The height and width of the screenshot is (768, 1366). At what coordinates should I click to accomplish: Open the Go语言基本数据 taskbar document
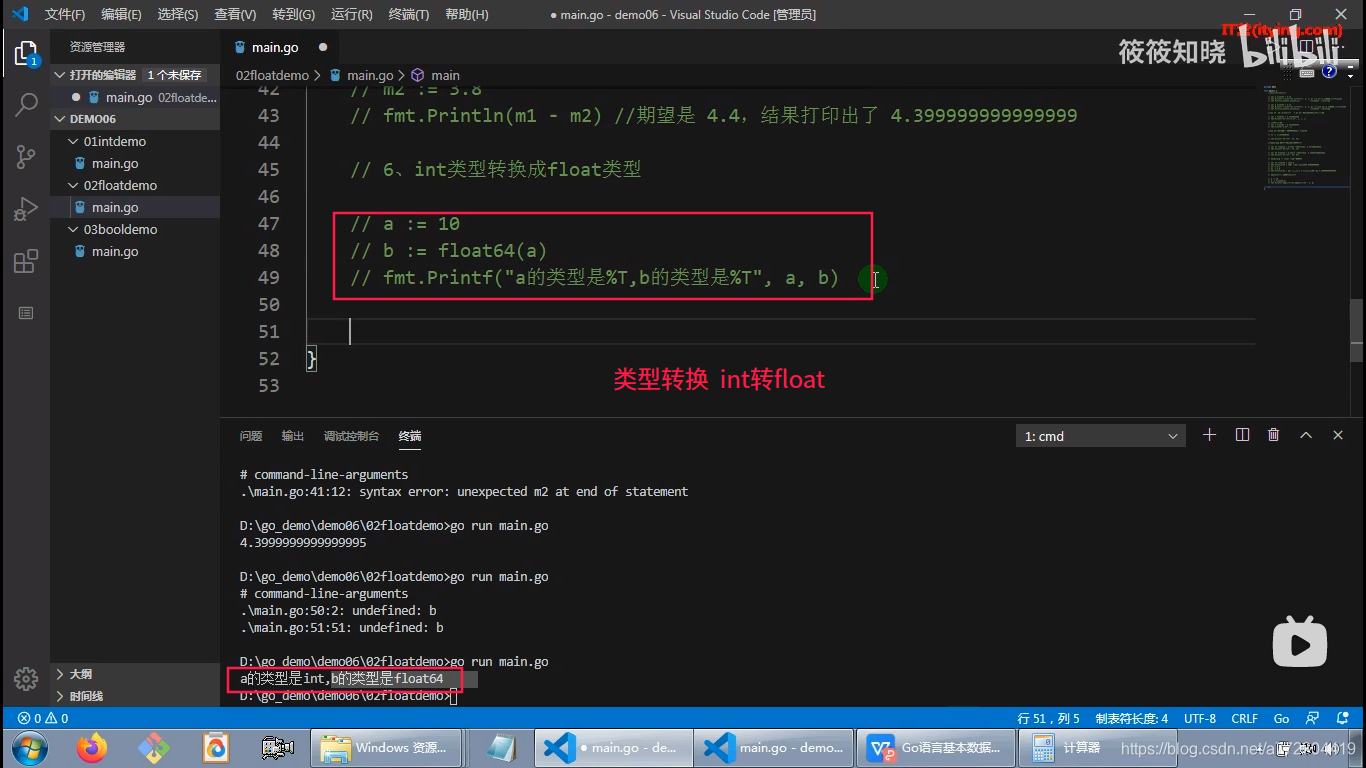click(938, 747)
